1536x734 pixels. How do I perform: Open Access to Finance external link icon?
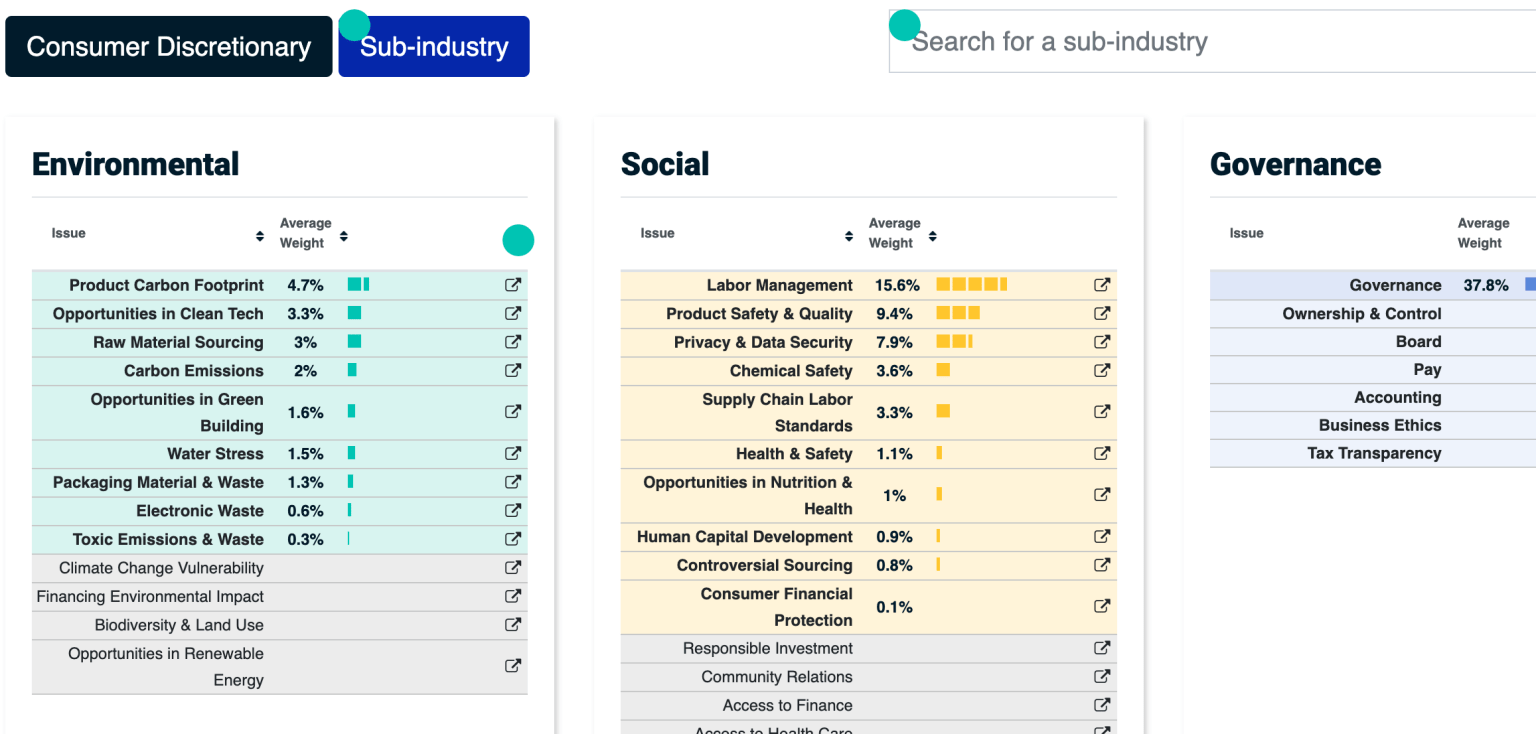[x=1101, y=705]
